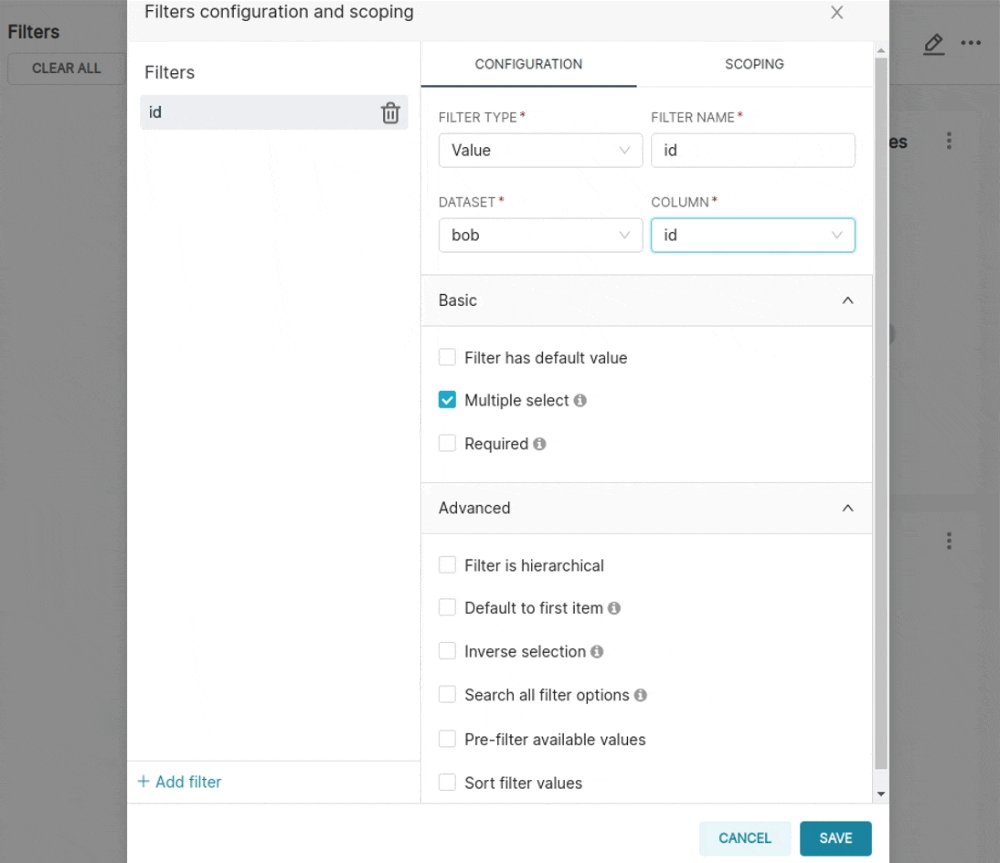
Task: Open the top kebab menu near 'es'
Action: tap(949, 141)
